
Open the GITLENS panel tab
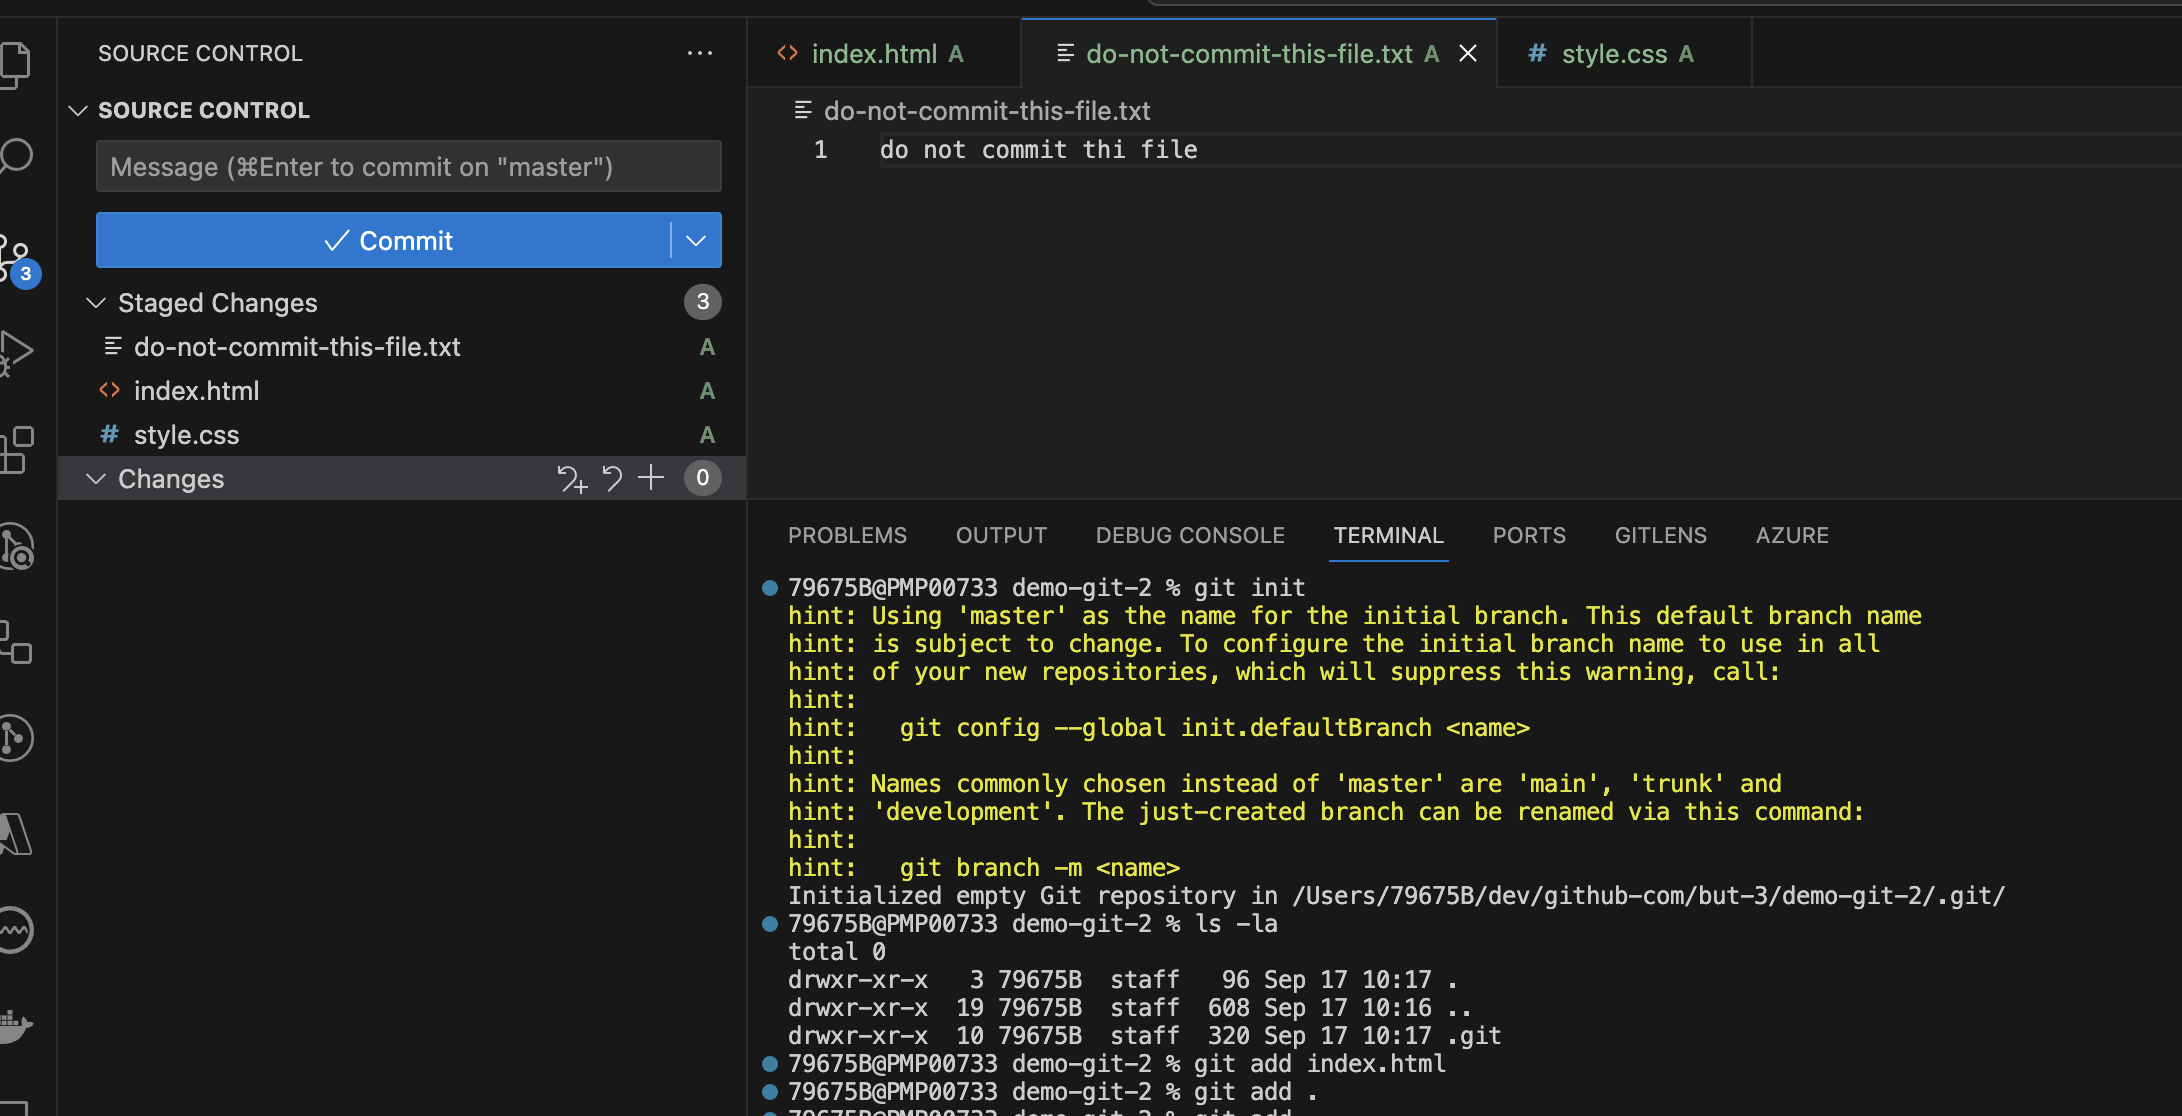(1661, 535)
